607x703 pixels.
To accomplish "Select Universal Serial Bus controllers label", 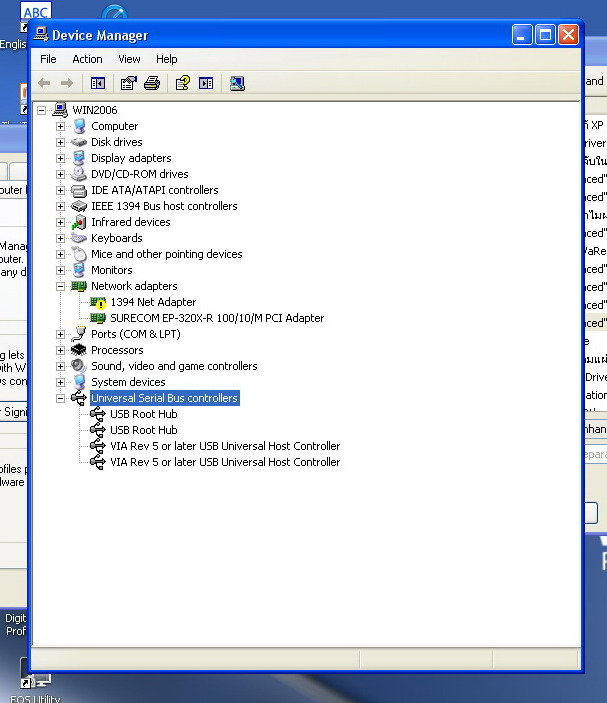I will click(165, 398).
